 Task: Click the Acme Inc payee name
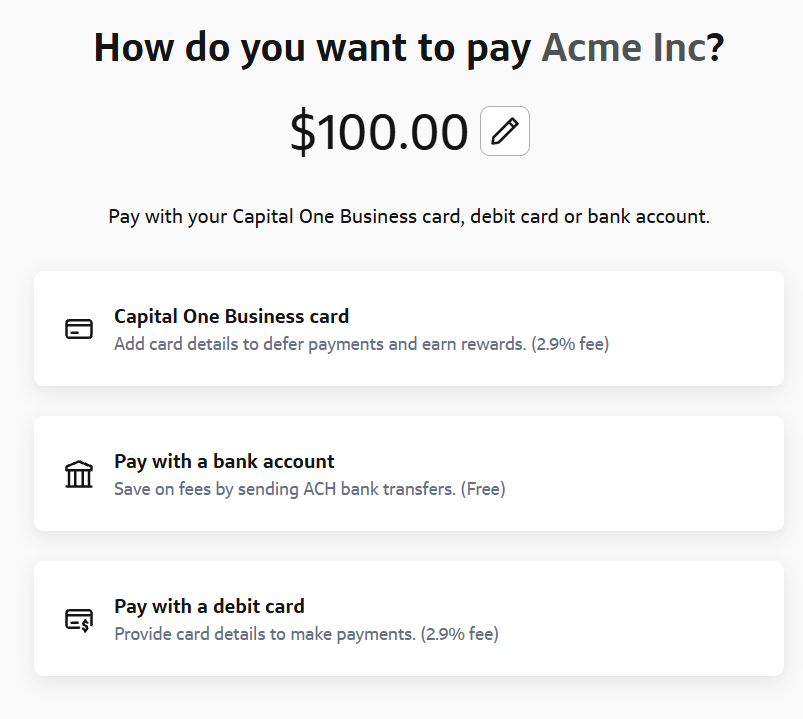(x=623, y=48)
